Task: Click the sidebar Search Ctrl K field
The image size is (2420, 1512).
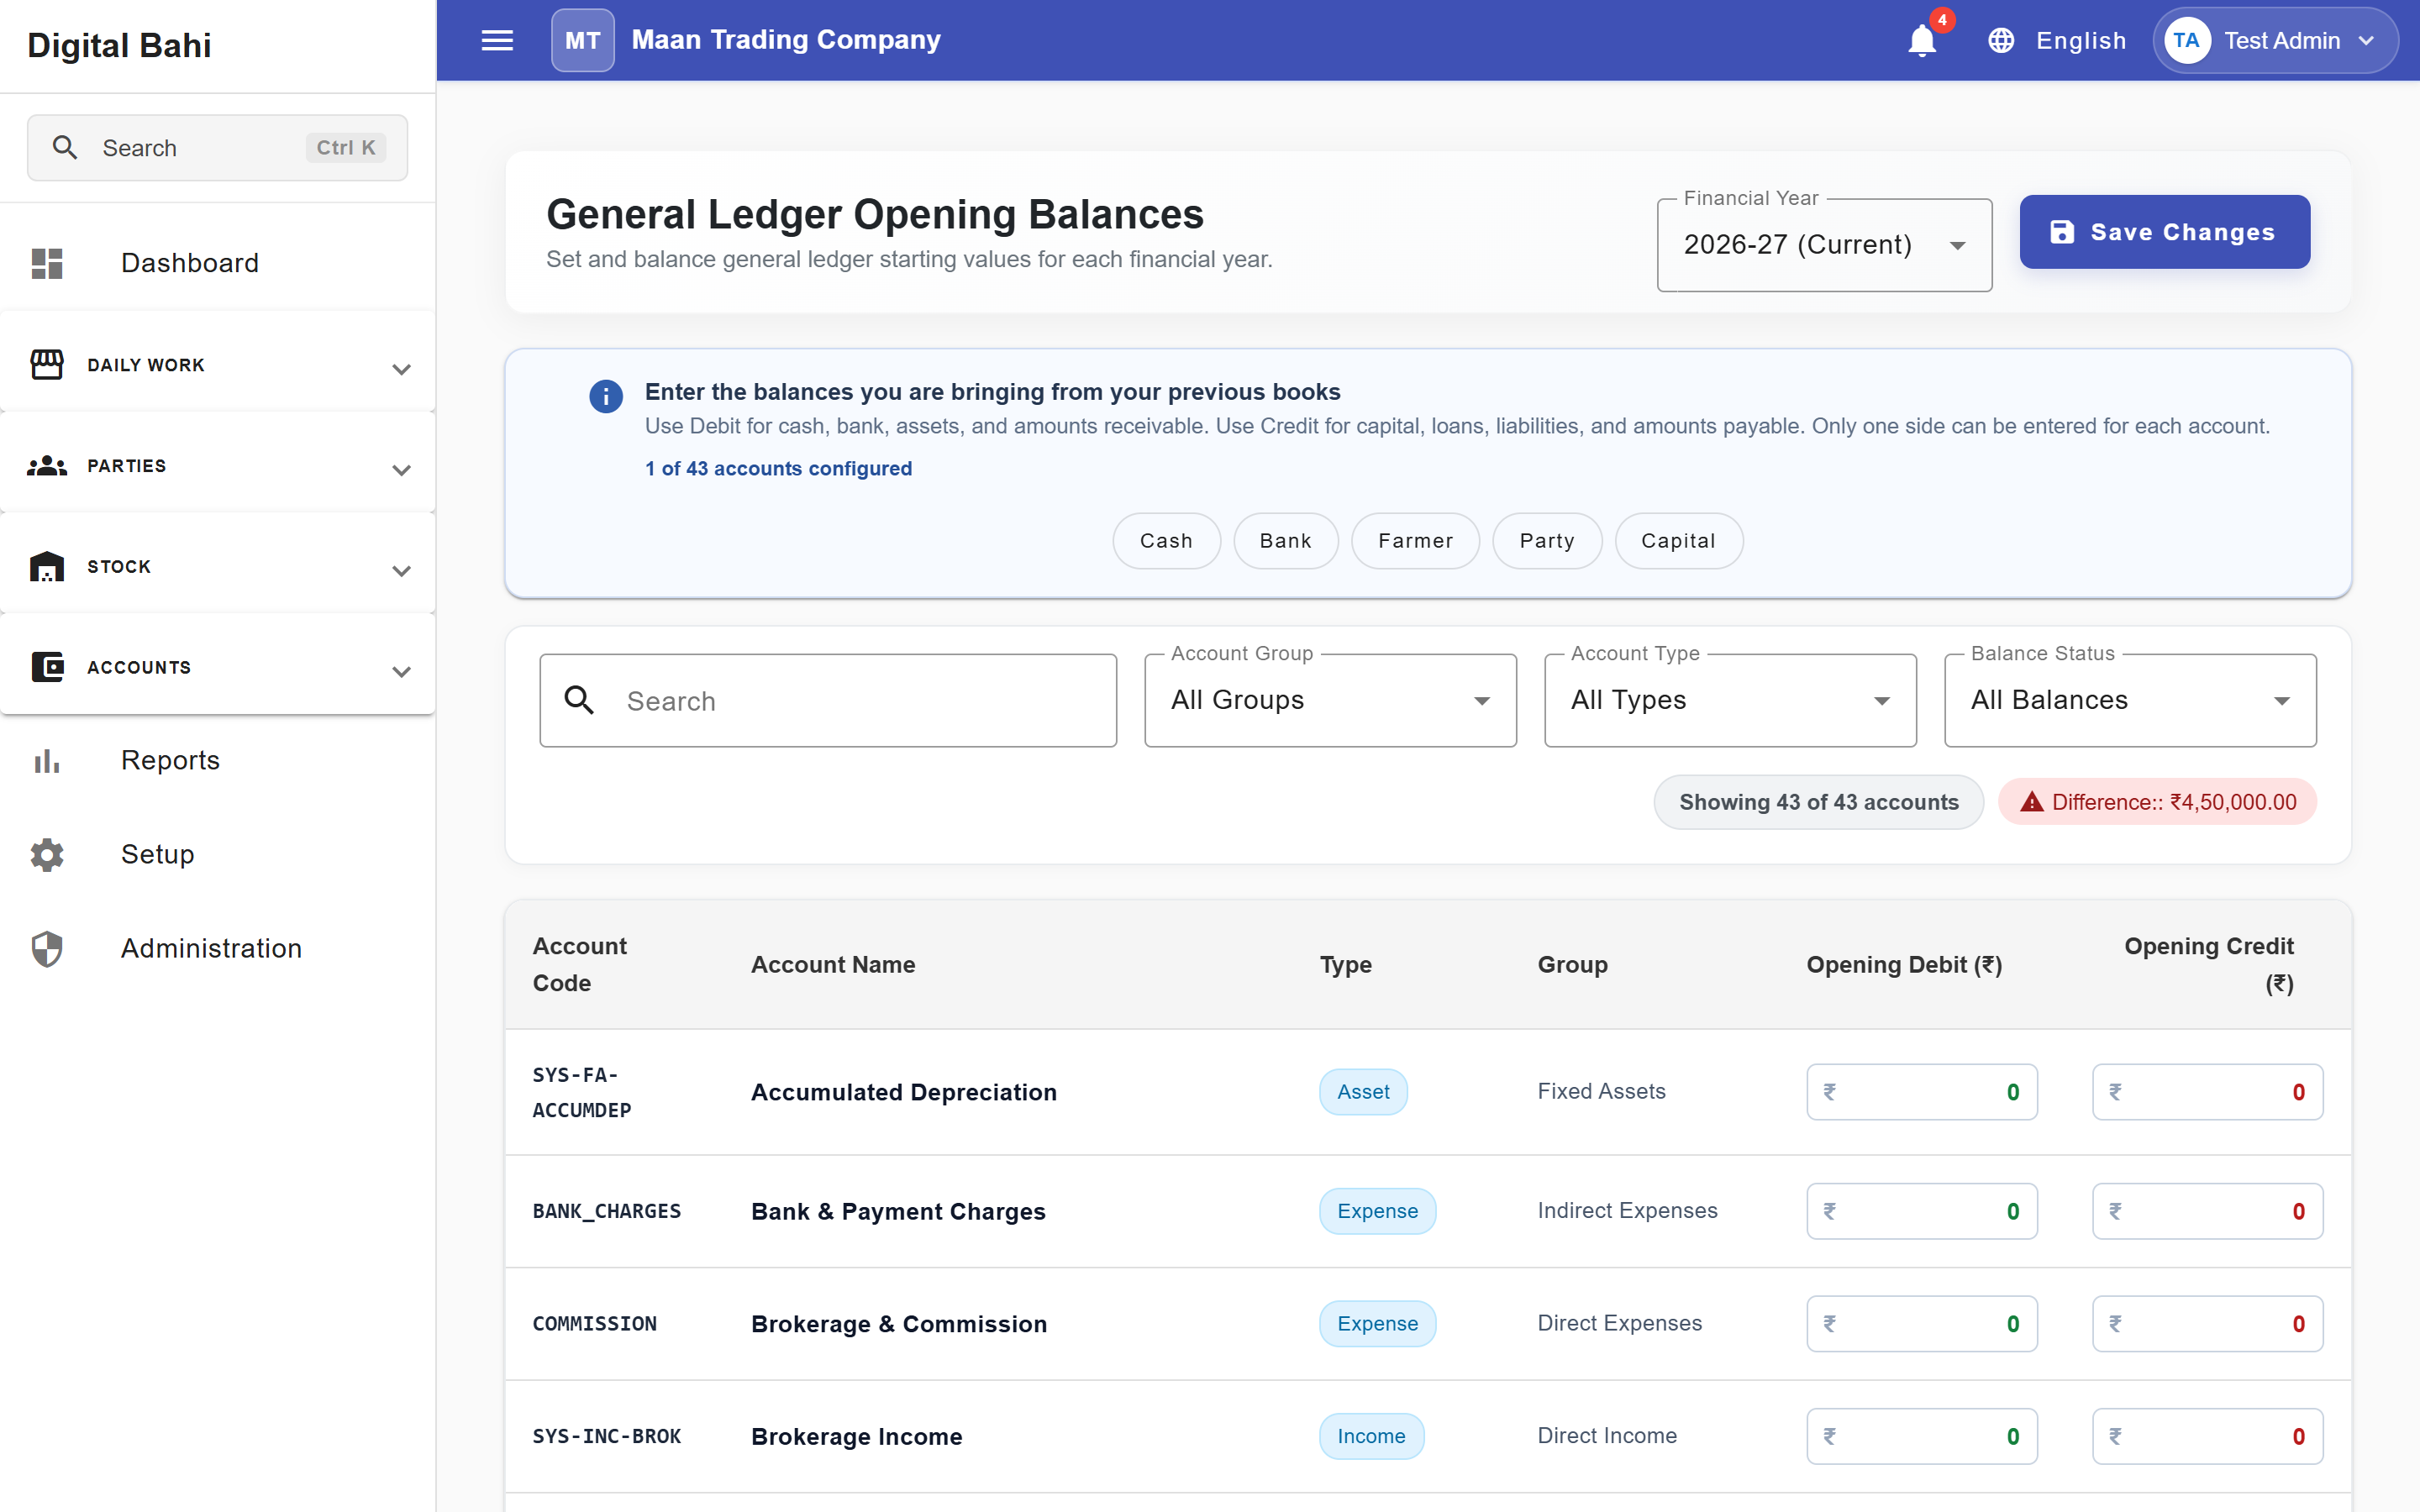Action: [217, 148]
